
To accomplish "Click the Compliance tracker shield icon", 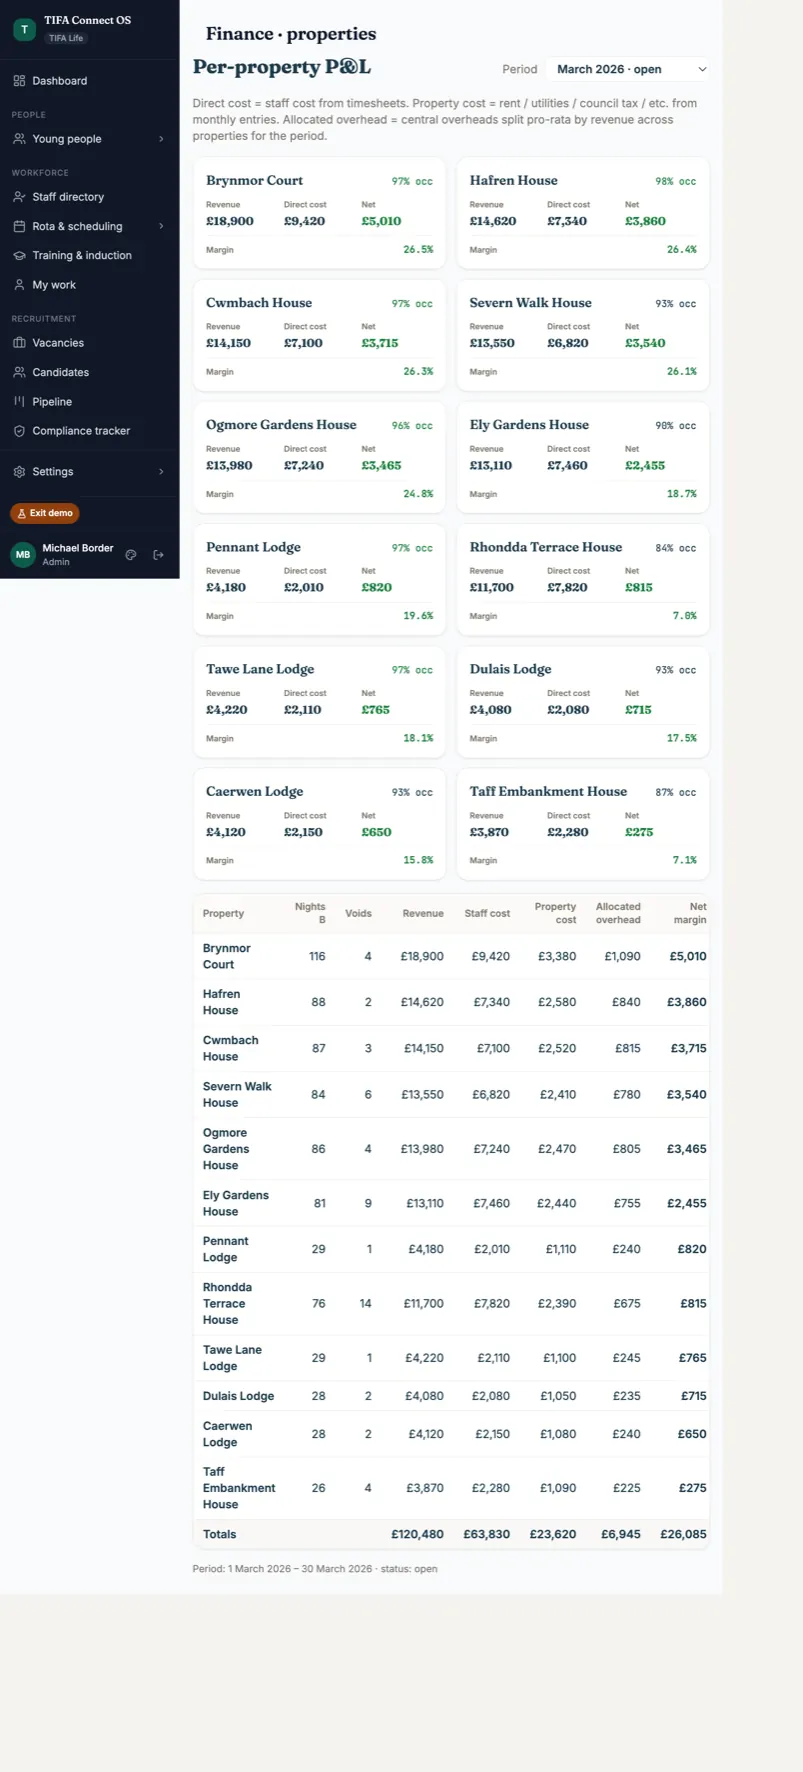I will pyautogui.click(x=19, y=431).
